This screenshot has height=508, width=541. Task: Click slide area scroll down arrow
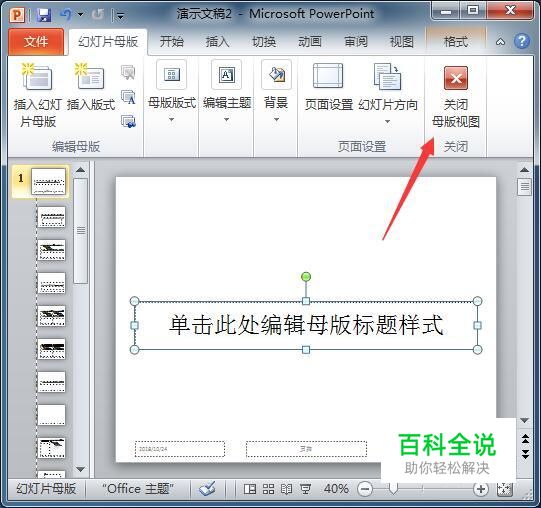tap(524, 420)
